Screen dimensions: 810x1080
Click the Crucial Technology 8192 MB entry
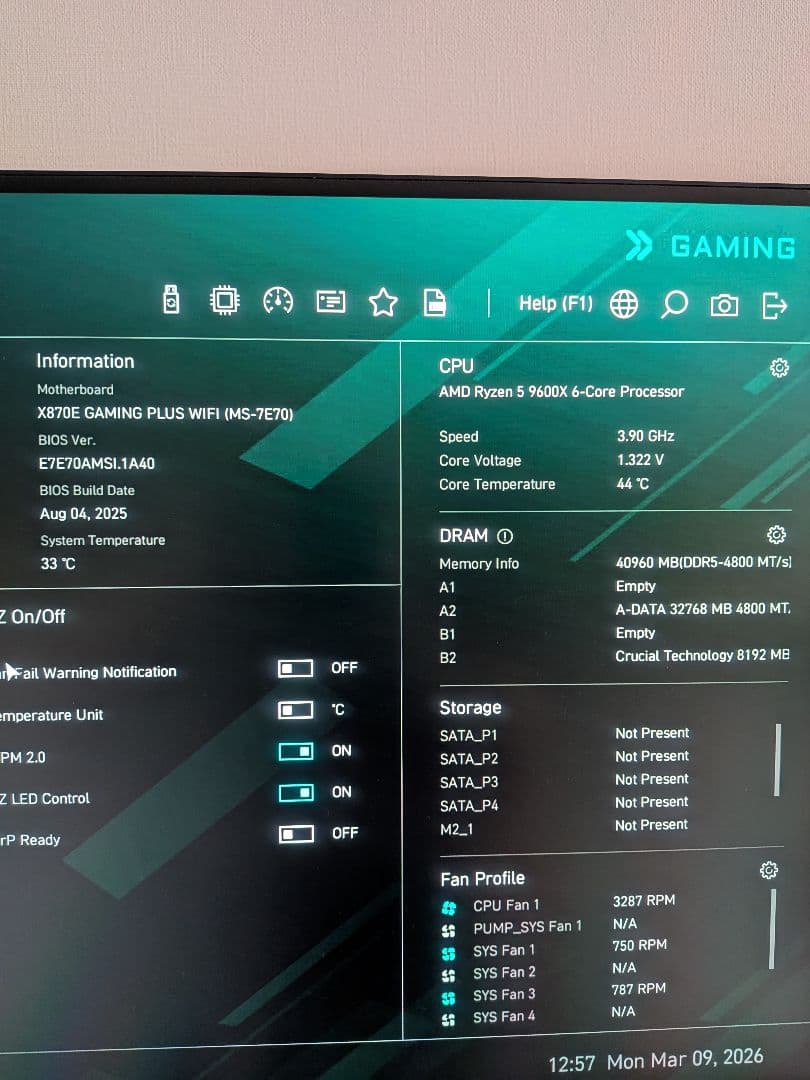coord(703,656)
